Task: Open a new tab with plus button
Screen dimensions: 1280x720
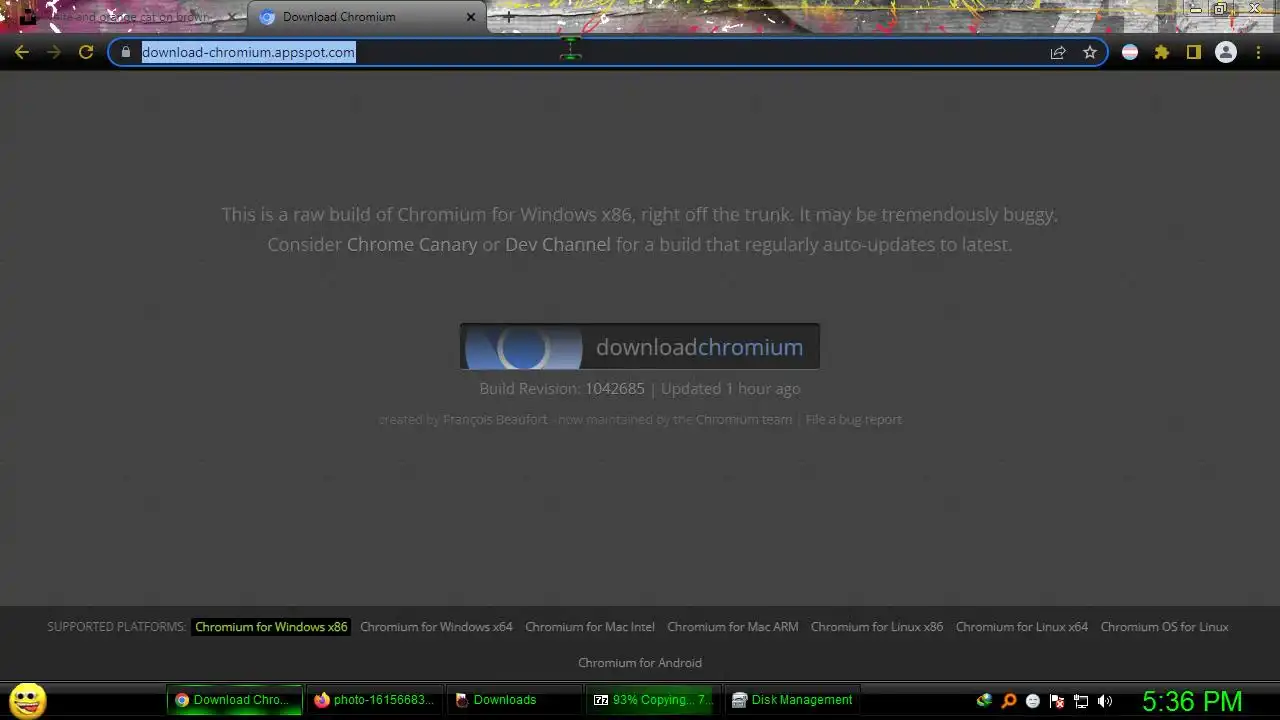Action: (x=508, y=17)
